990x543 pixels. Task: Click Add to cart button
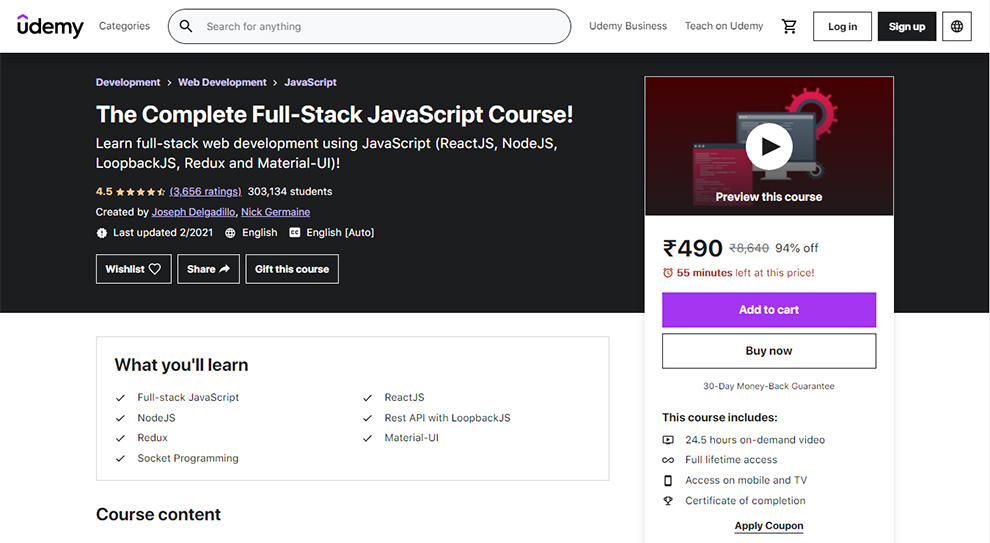coord(769,309)
